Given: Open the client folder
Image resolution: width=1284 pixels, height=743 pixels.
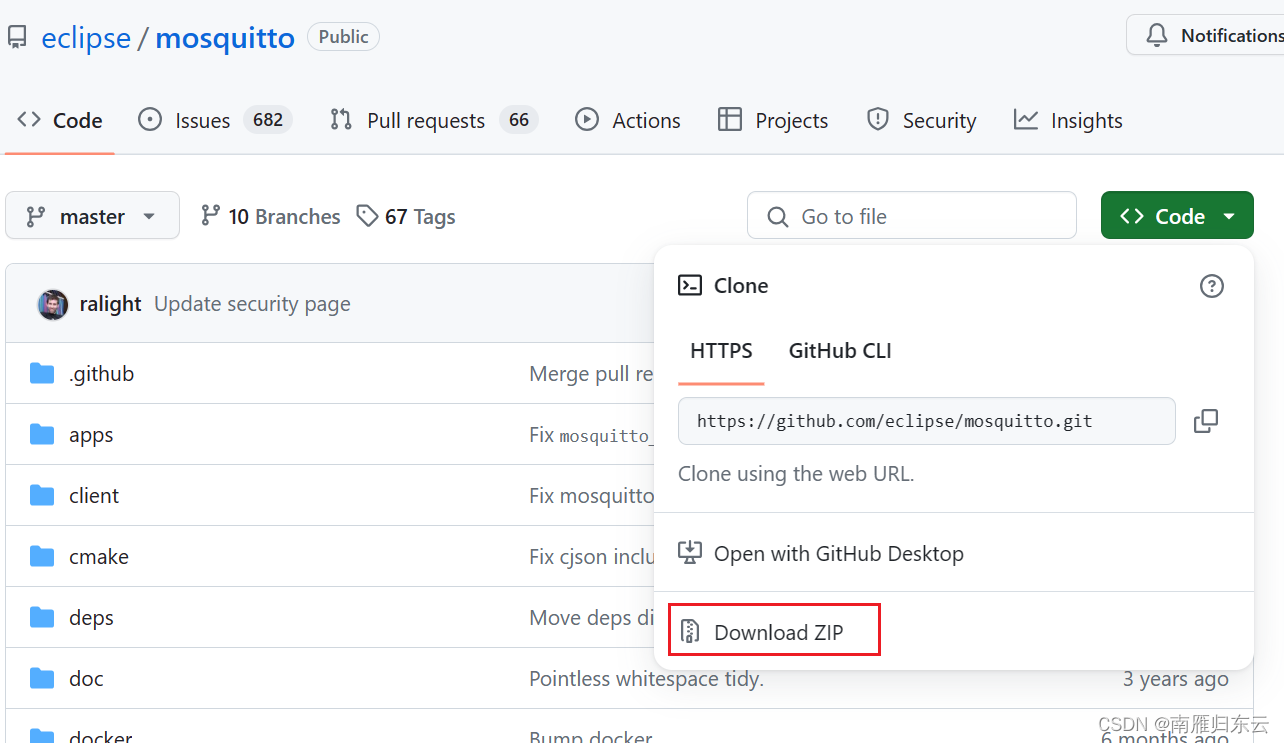Looking at the screenshot, I should click(x=94, y=496).
